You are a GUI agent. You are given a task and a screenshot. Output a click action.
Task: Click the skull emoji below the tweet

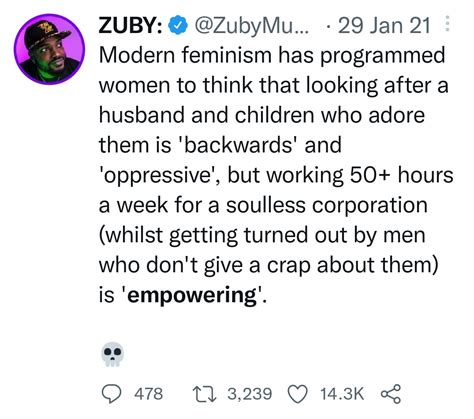[112, 354]
